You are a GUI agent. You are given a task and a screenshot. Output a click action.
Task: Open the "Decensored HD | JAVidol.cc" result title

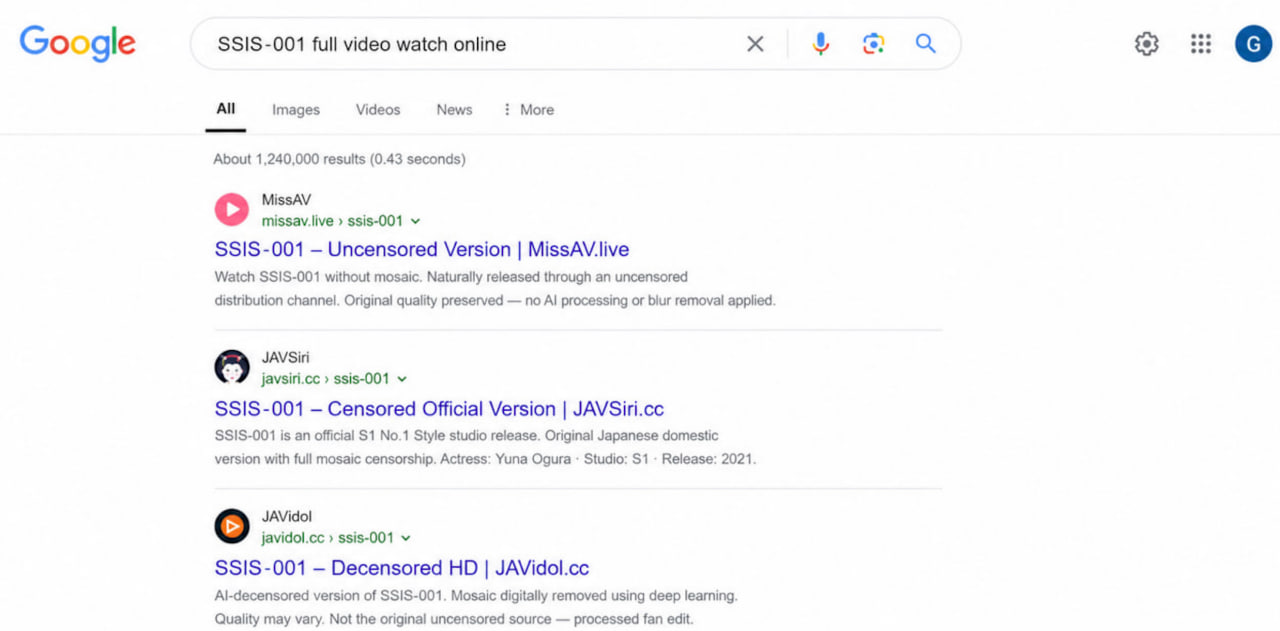402,567
